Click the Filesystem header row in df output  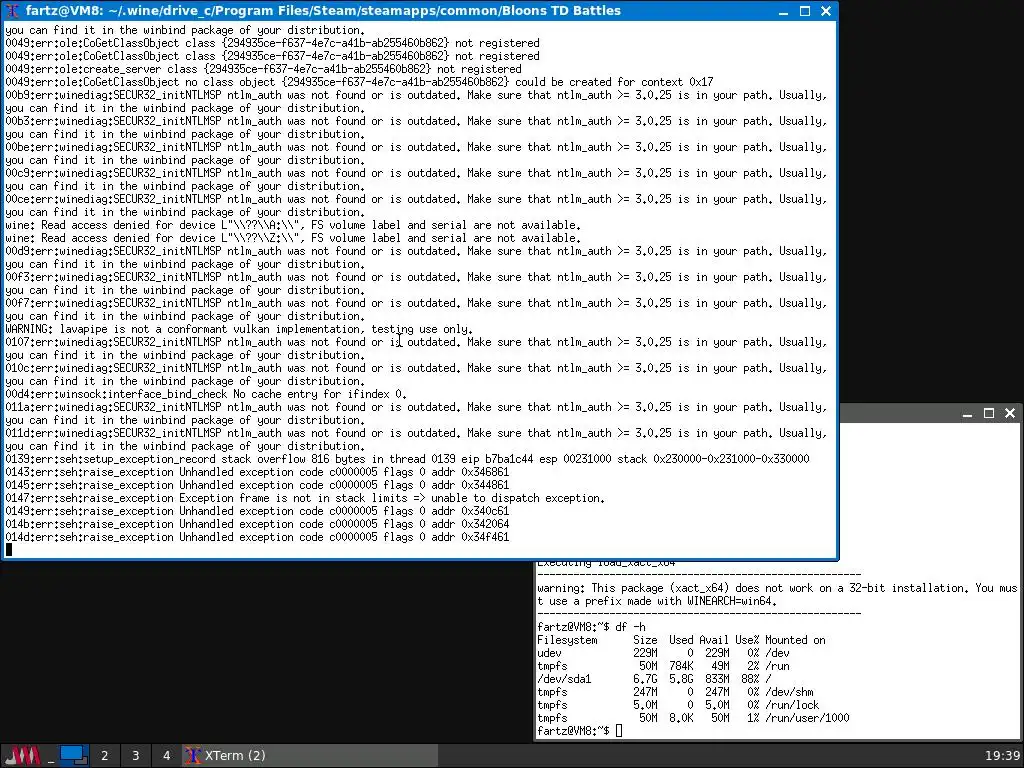tap(681, 640)
